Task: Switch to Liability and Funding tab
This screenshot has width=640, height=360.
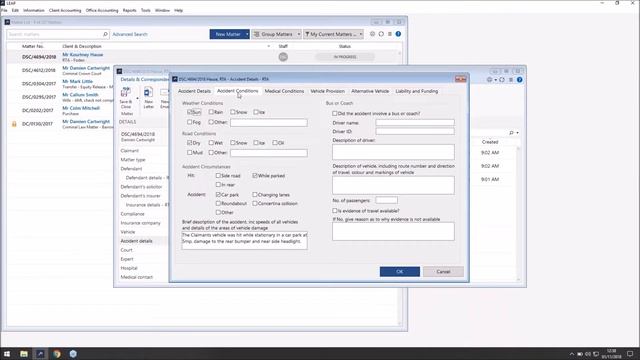Action: (417, 91)
